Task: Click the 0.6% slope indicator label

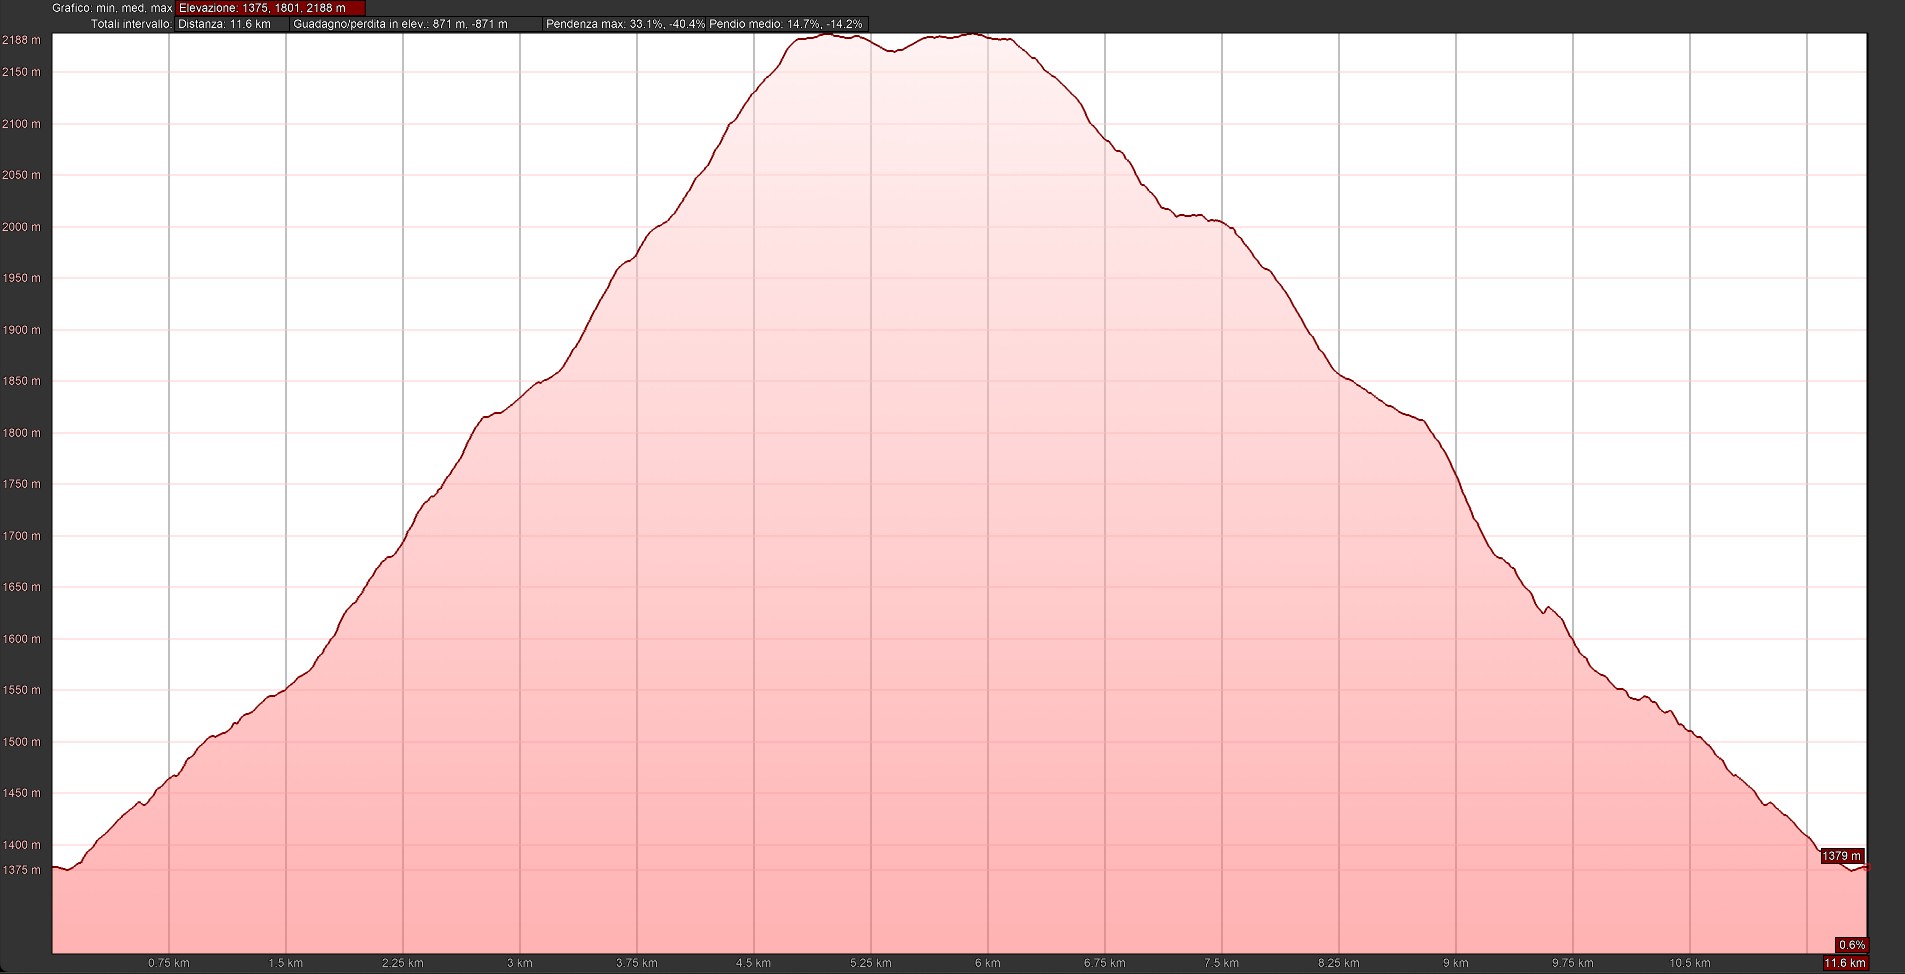Action: point(1851,945)
